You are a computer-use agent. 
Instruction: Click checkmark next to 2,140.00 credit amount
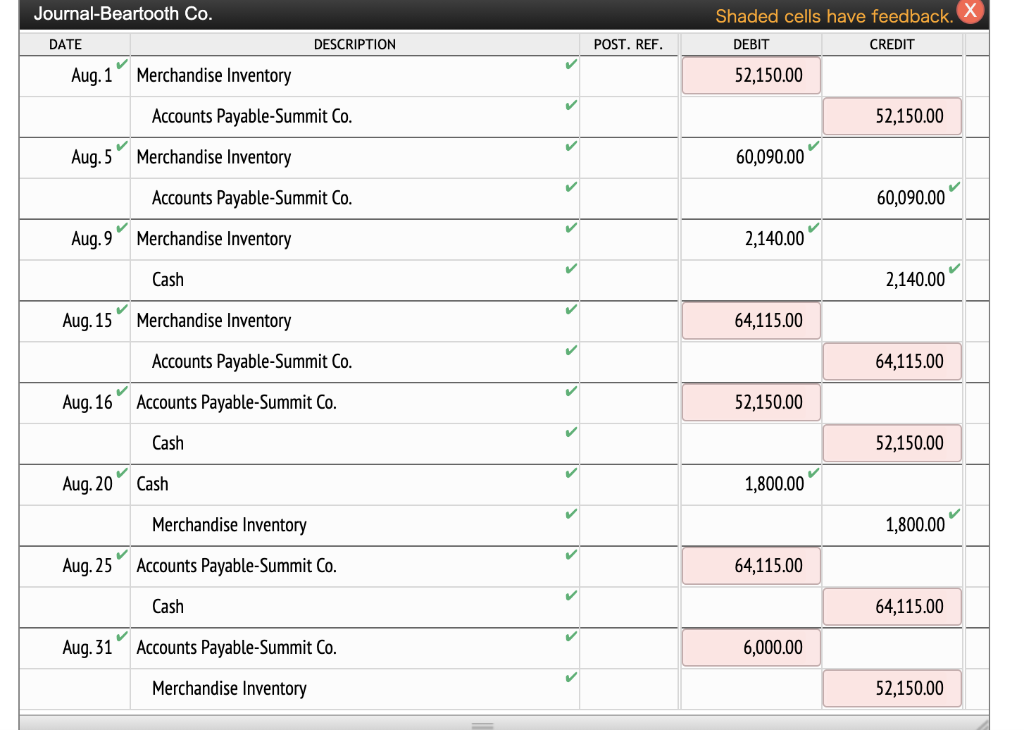954,268
